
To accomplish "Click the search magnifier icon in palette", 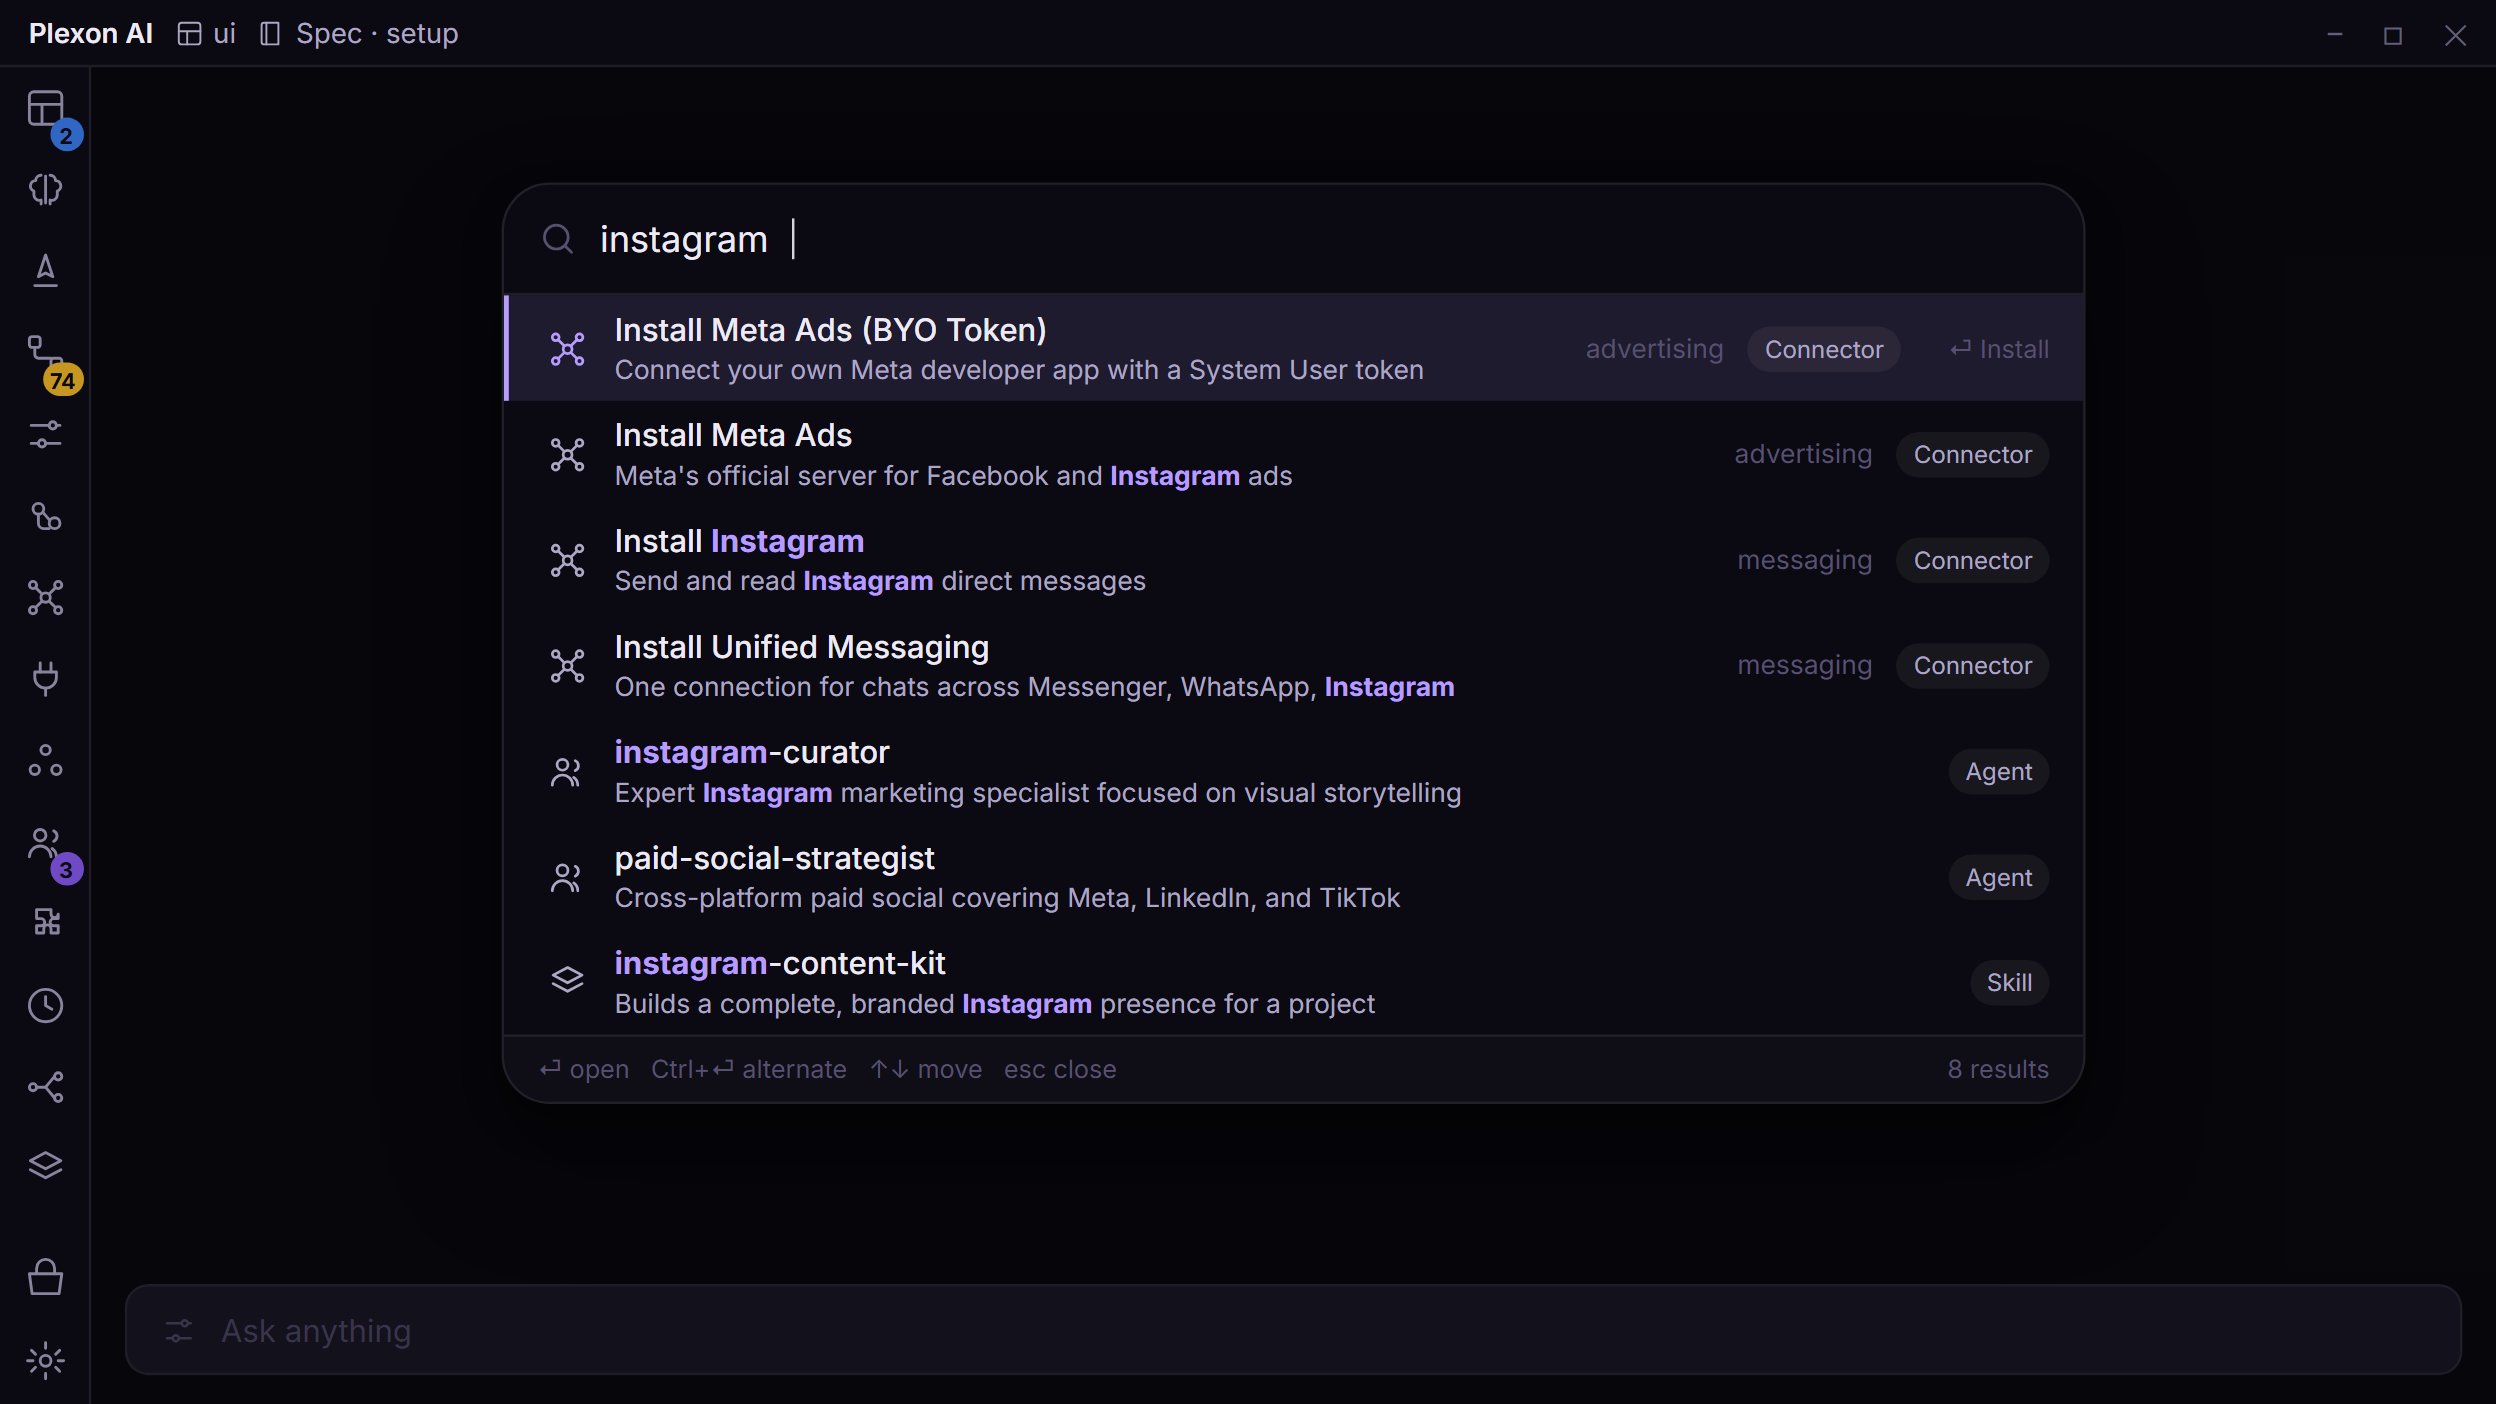I will [558, 239].
